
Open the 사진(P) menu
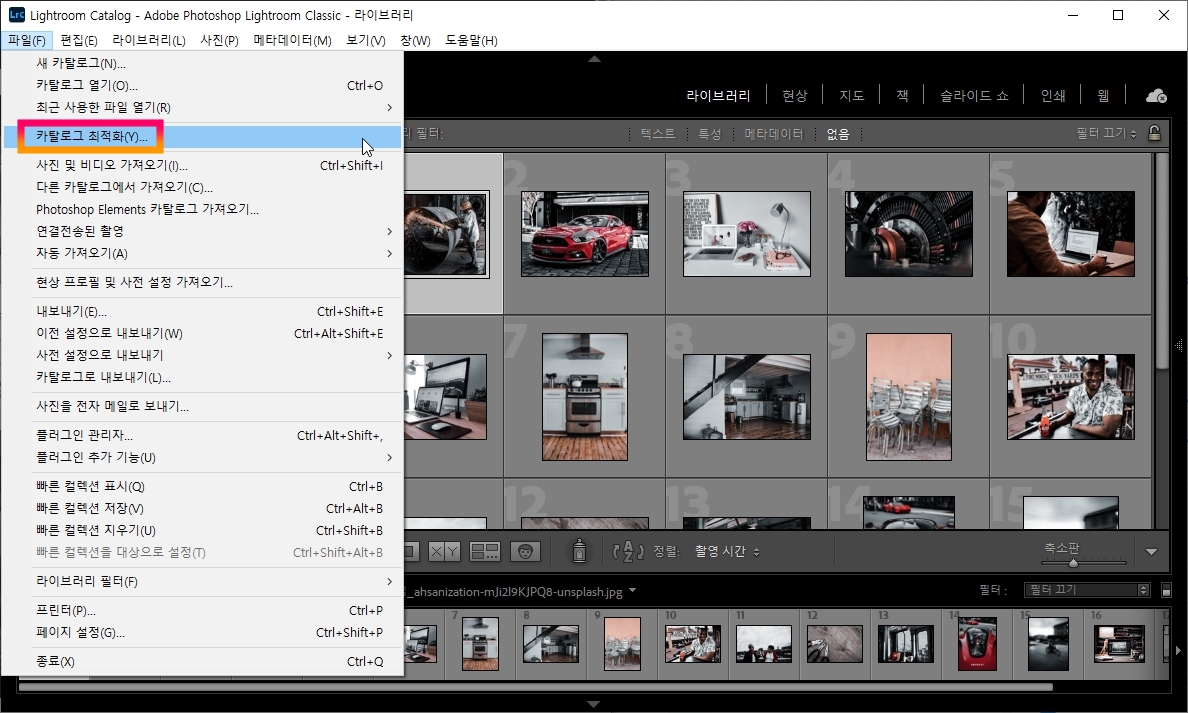click(x=219, y=40)
